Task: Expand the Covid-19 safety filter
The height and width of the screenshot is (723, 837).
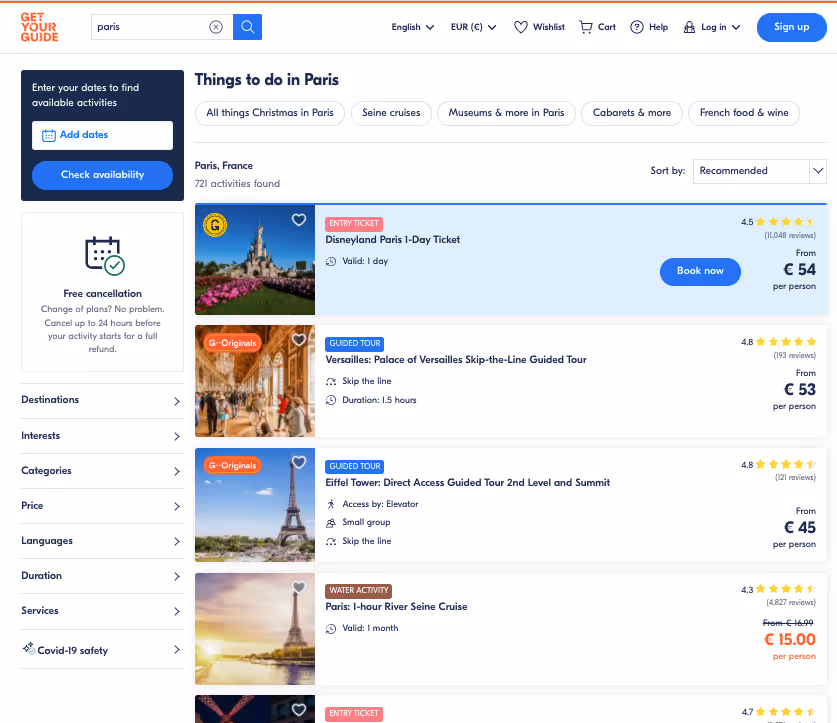Action: 102,649
